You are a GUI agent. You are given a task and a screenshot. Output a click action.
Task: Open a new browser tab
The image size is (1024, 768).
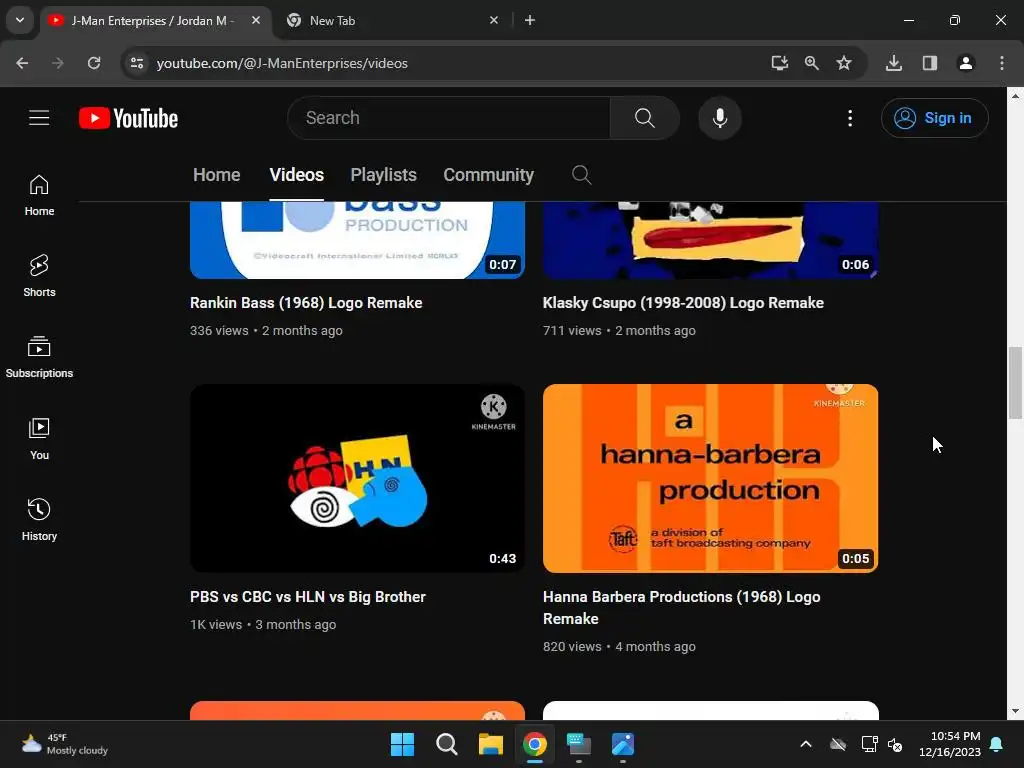click(530, 20)
